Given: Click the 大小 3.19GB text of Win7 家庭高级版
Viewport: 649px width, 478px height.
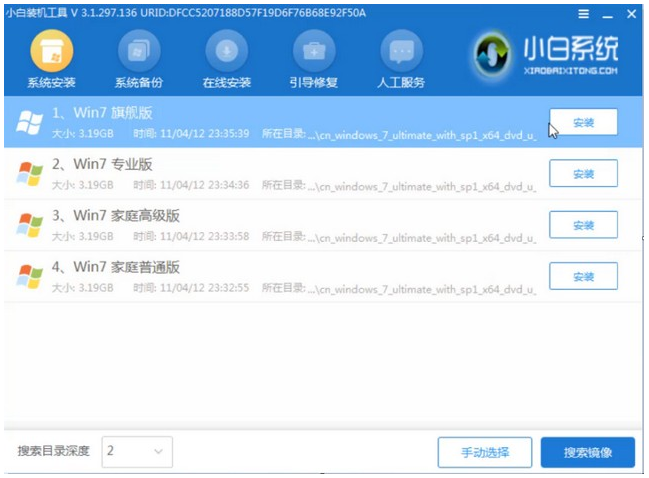Looking at the screenshot, I should [83, 236].
